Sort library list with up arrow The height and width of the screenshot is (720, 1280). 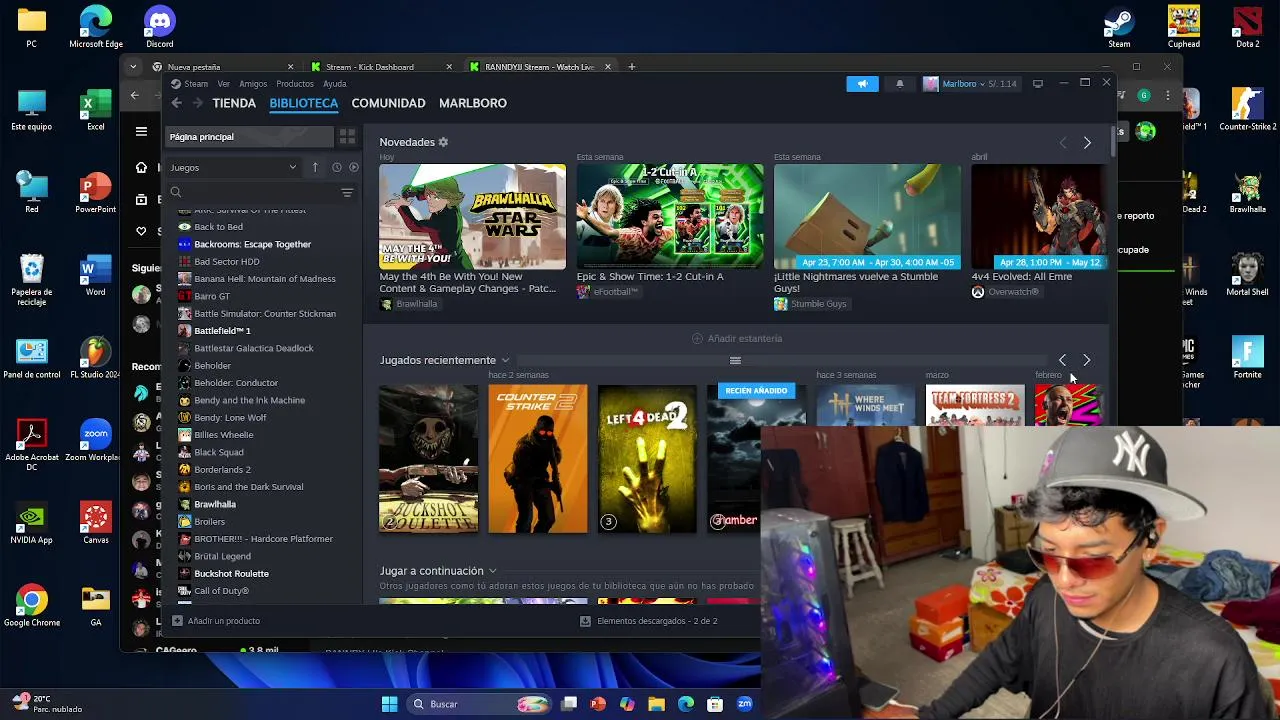point(315,167)
